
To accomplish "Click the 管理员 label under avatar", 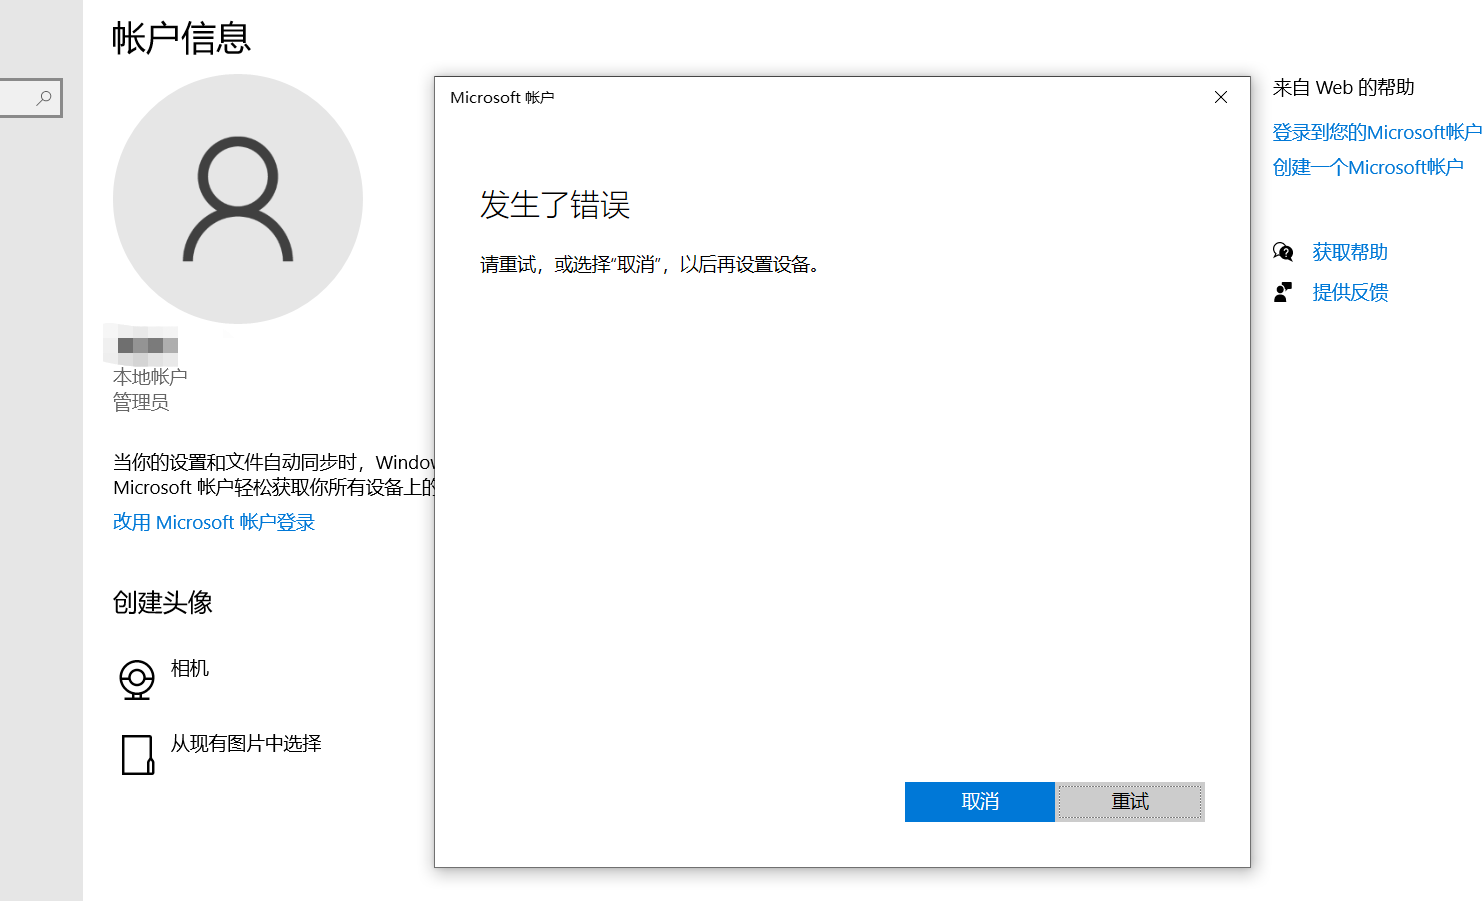I will pyautogui.click(x=141, y=402).
